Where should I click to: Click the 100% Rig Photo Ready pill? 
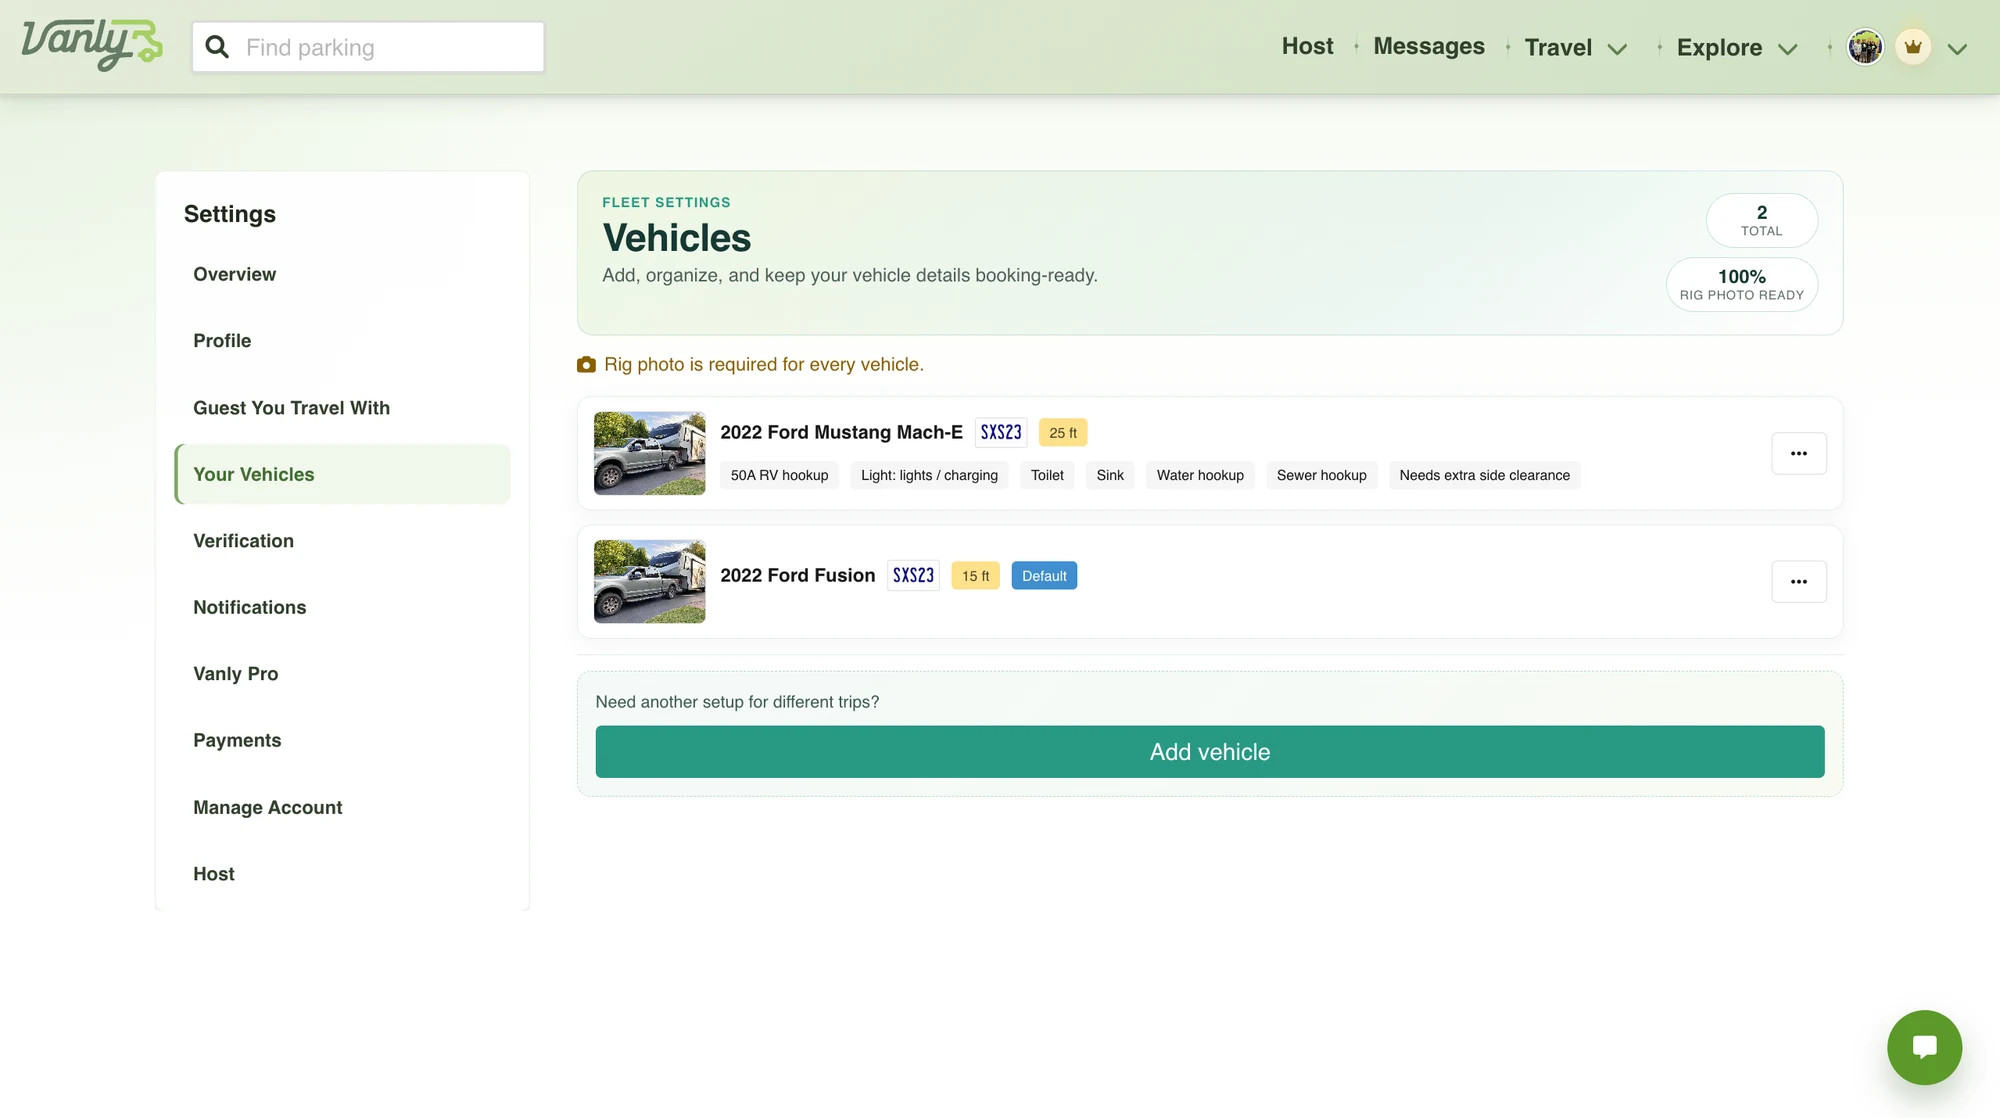(1741, 284)
